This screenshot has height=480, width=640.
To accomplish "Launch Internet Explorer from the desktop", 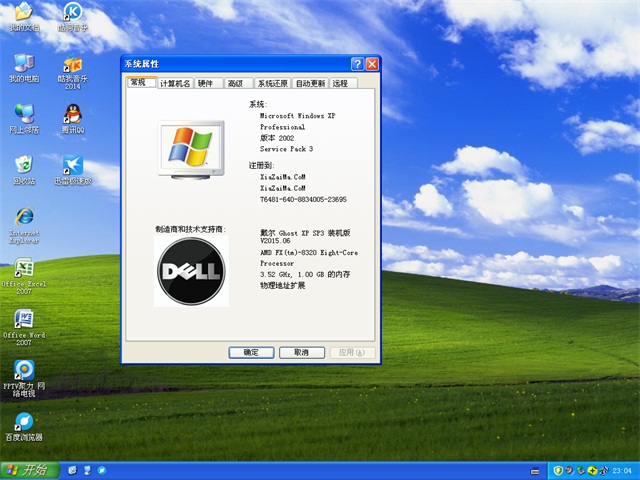I will [22, 219].
